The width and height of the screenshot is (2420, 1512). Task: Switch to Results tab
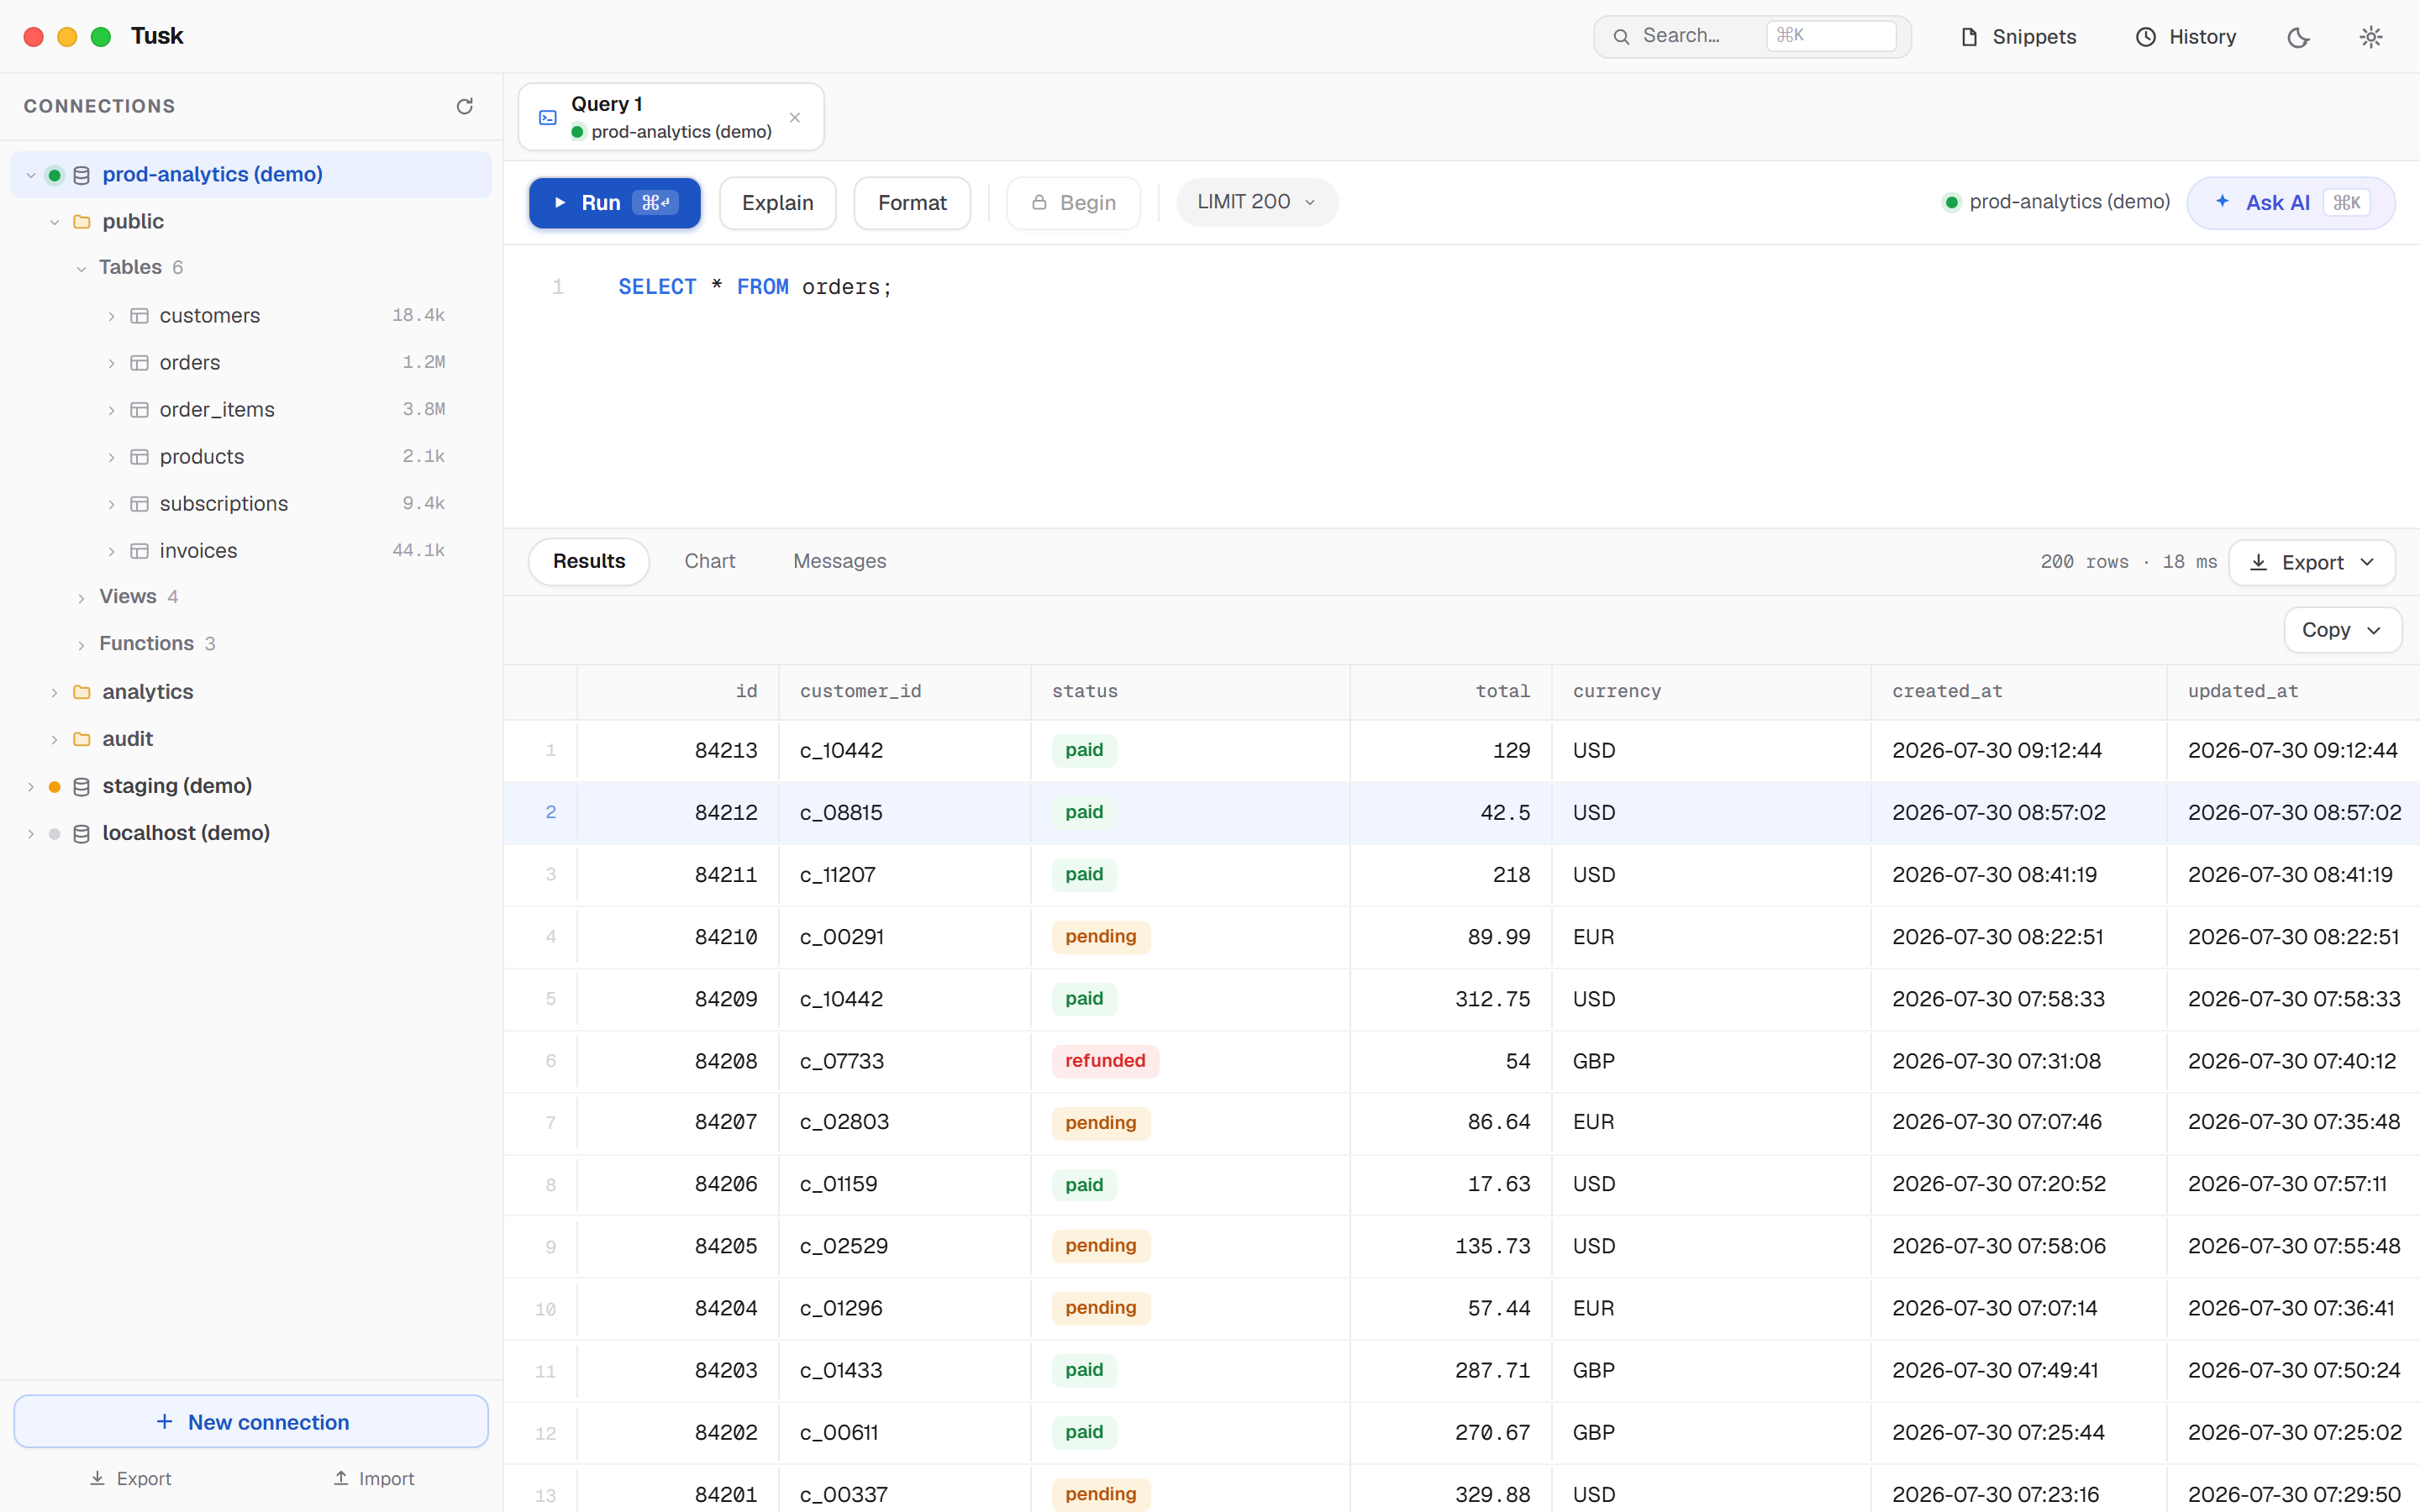tap(589, 561)
